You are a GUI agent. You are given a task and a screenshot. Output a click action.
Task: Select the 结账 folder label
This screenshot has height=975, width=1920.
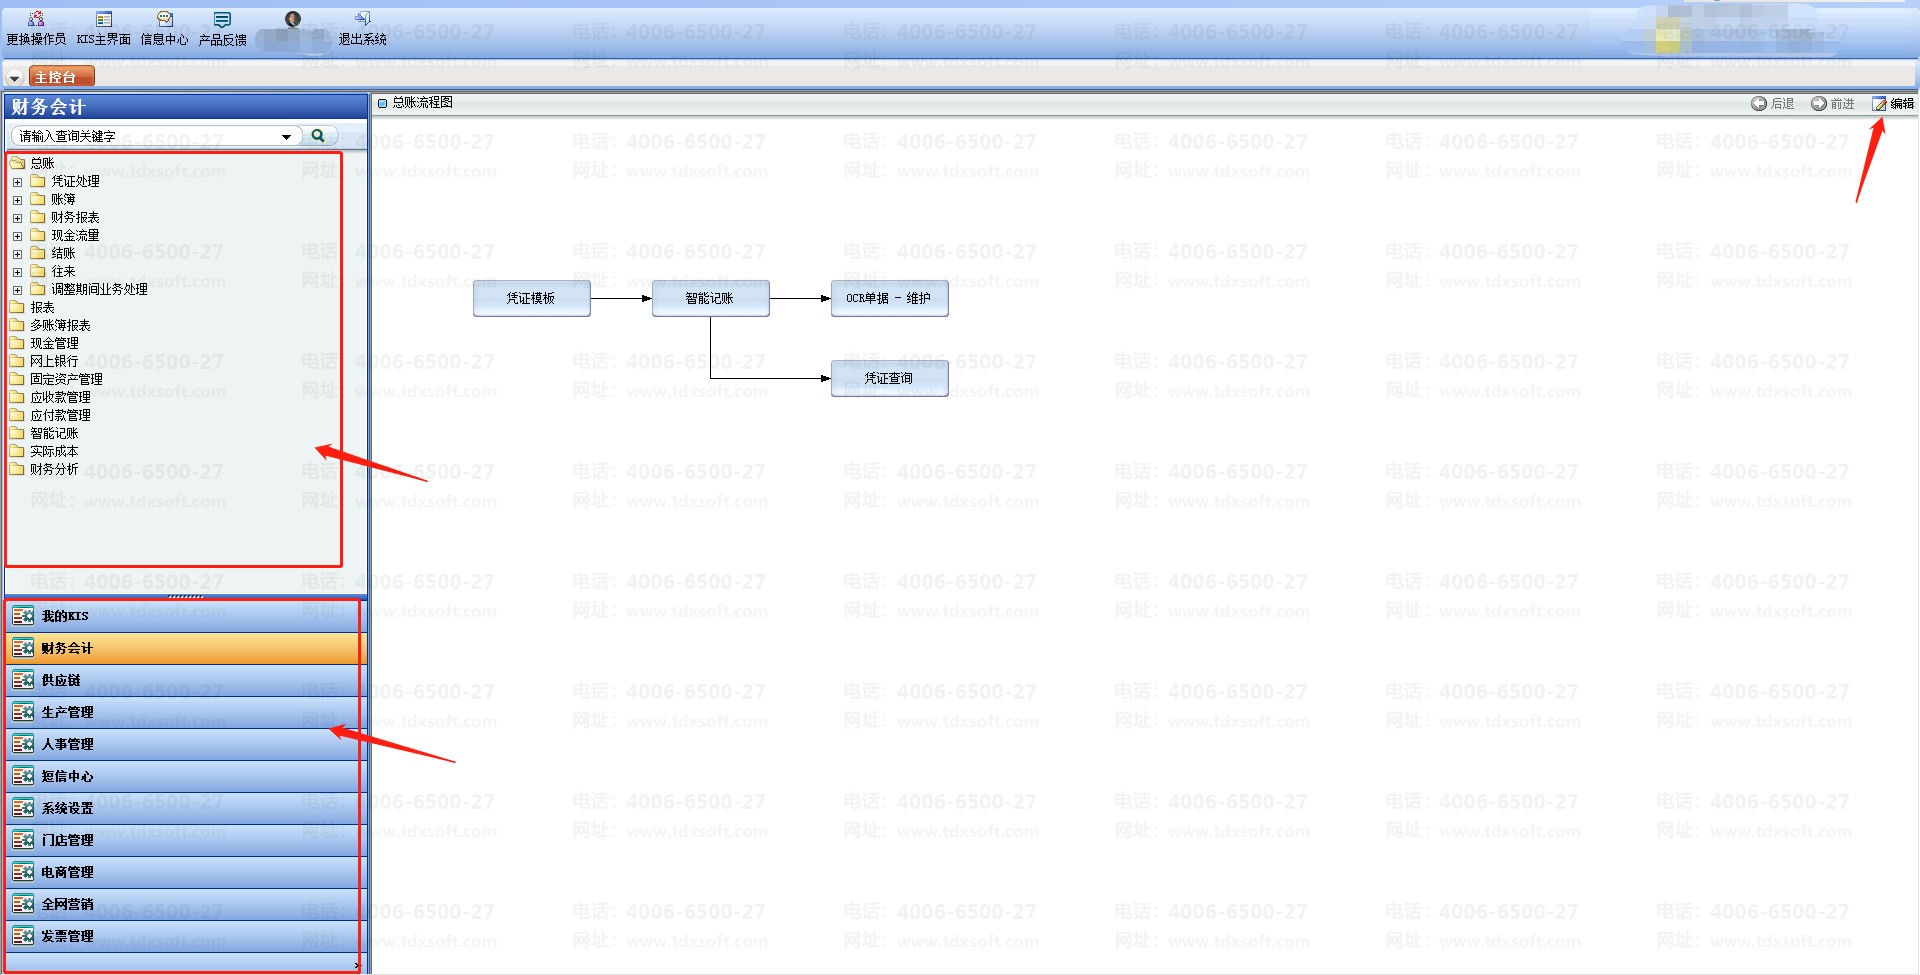tap(63, 253)
